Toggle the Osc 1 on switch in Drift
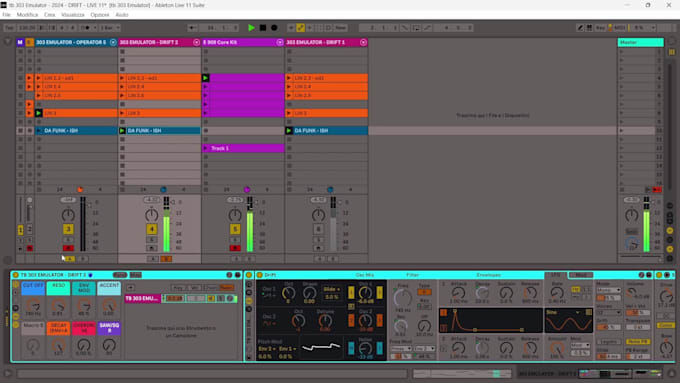Viewport: 680px width, 383px height. coord(351,293)
